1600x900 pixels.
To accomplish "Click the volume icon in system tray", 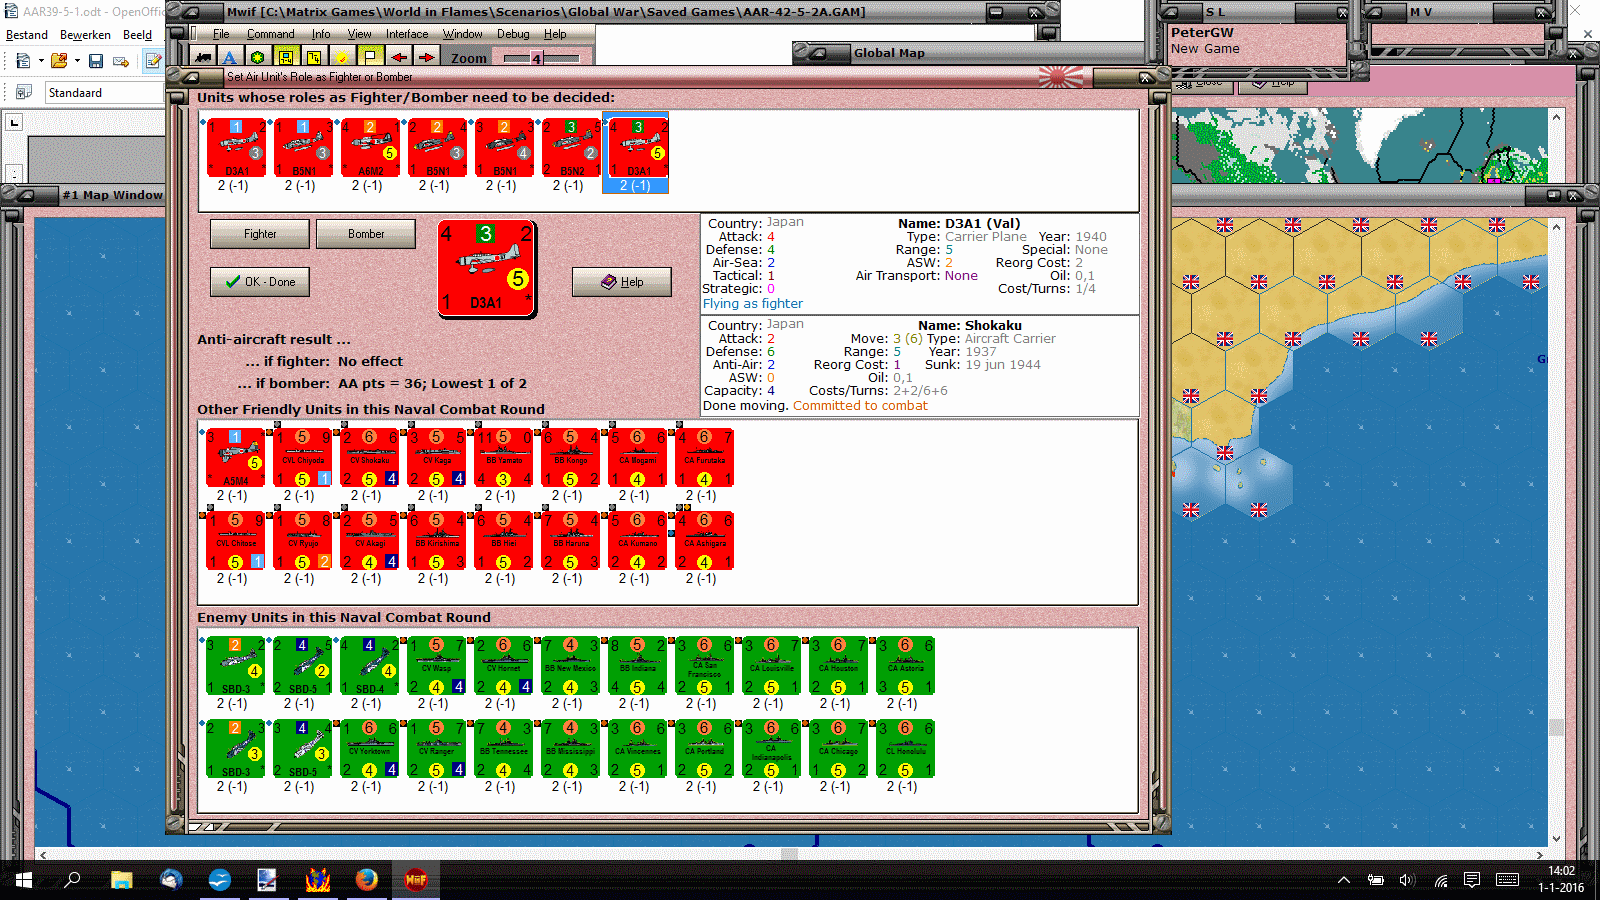I will (x=1407, y=880).
